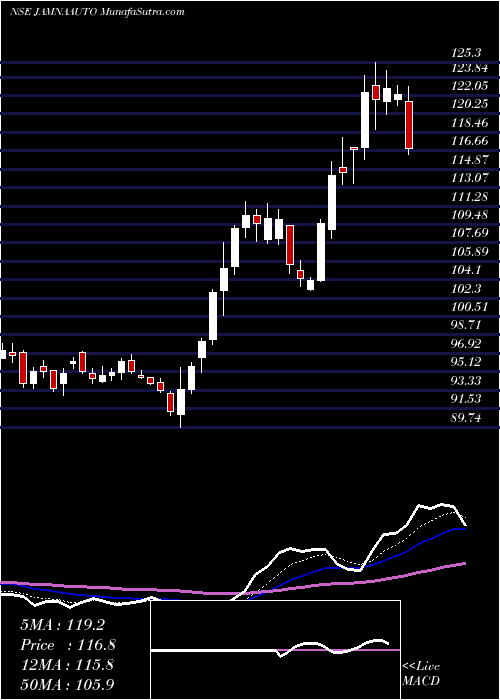The width and height of the screenshot is (500, 700).
Task: Select the 114.87 price level label
Action: tap(470, 160)
